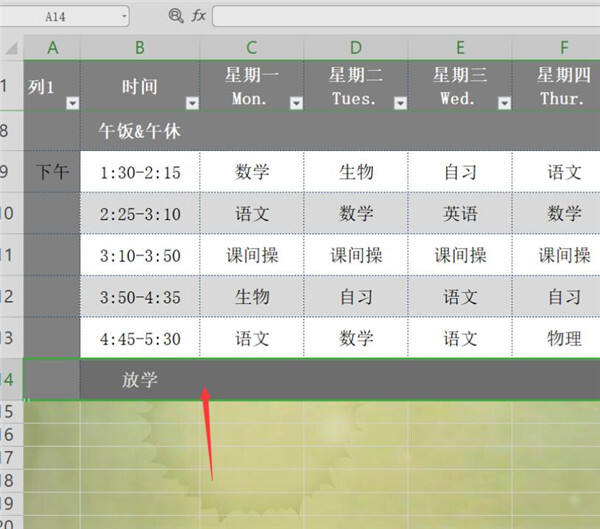Viewport: 600px width, 529px height.
Task: Click 课间操 in the Wednesday column
Action: pos(460,255)
